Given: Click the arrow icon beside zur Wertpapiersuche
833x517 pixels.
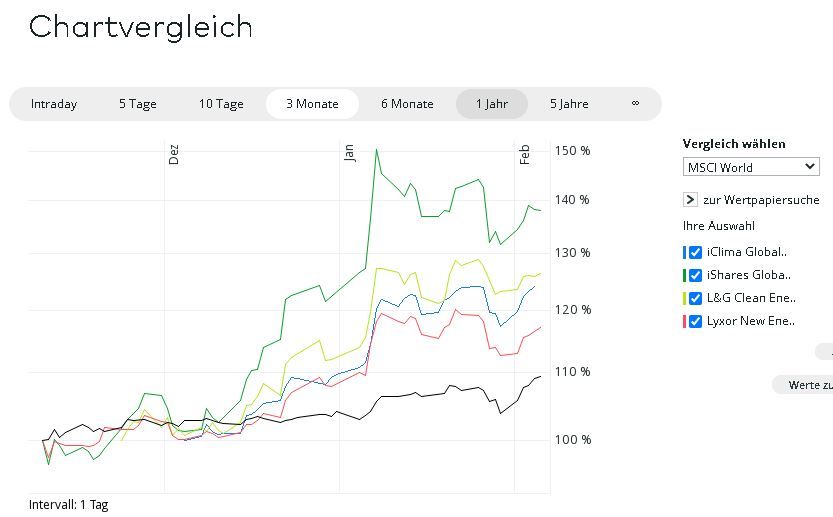Looking at the screenshot, I should pos(690,200).
